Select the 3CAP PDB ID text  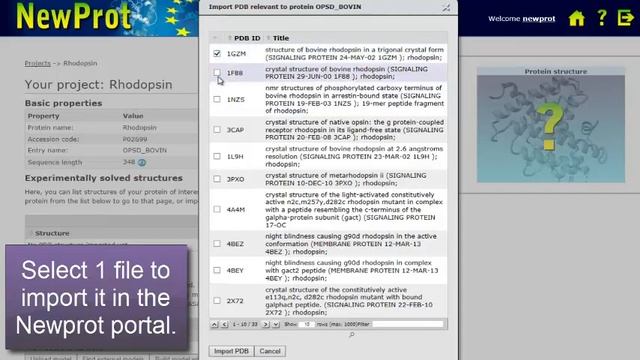tap(236, 130)
